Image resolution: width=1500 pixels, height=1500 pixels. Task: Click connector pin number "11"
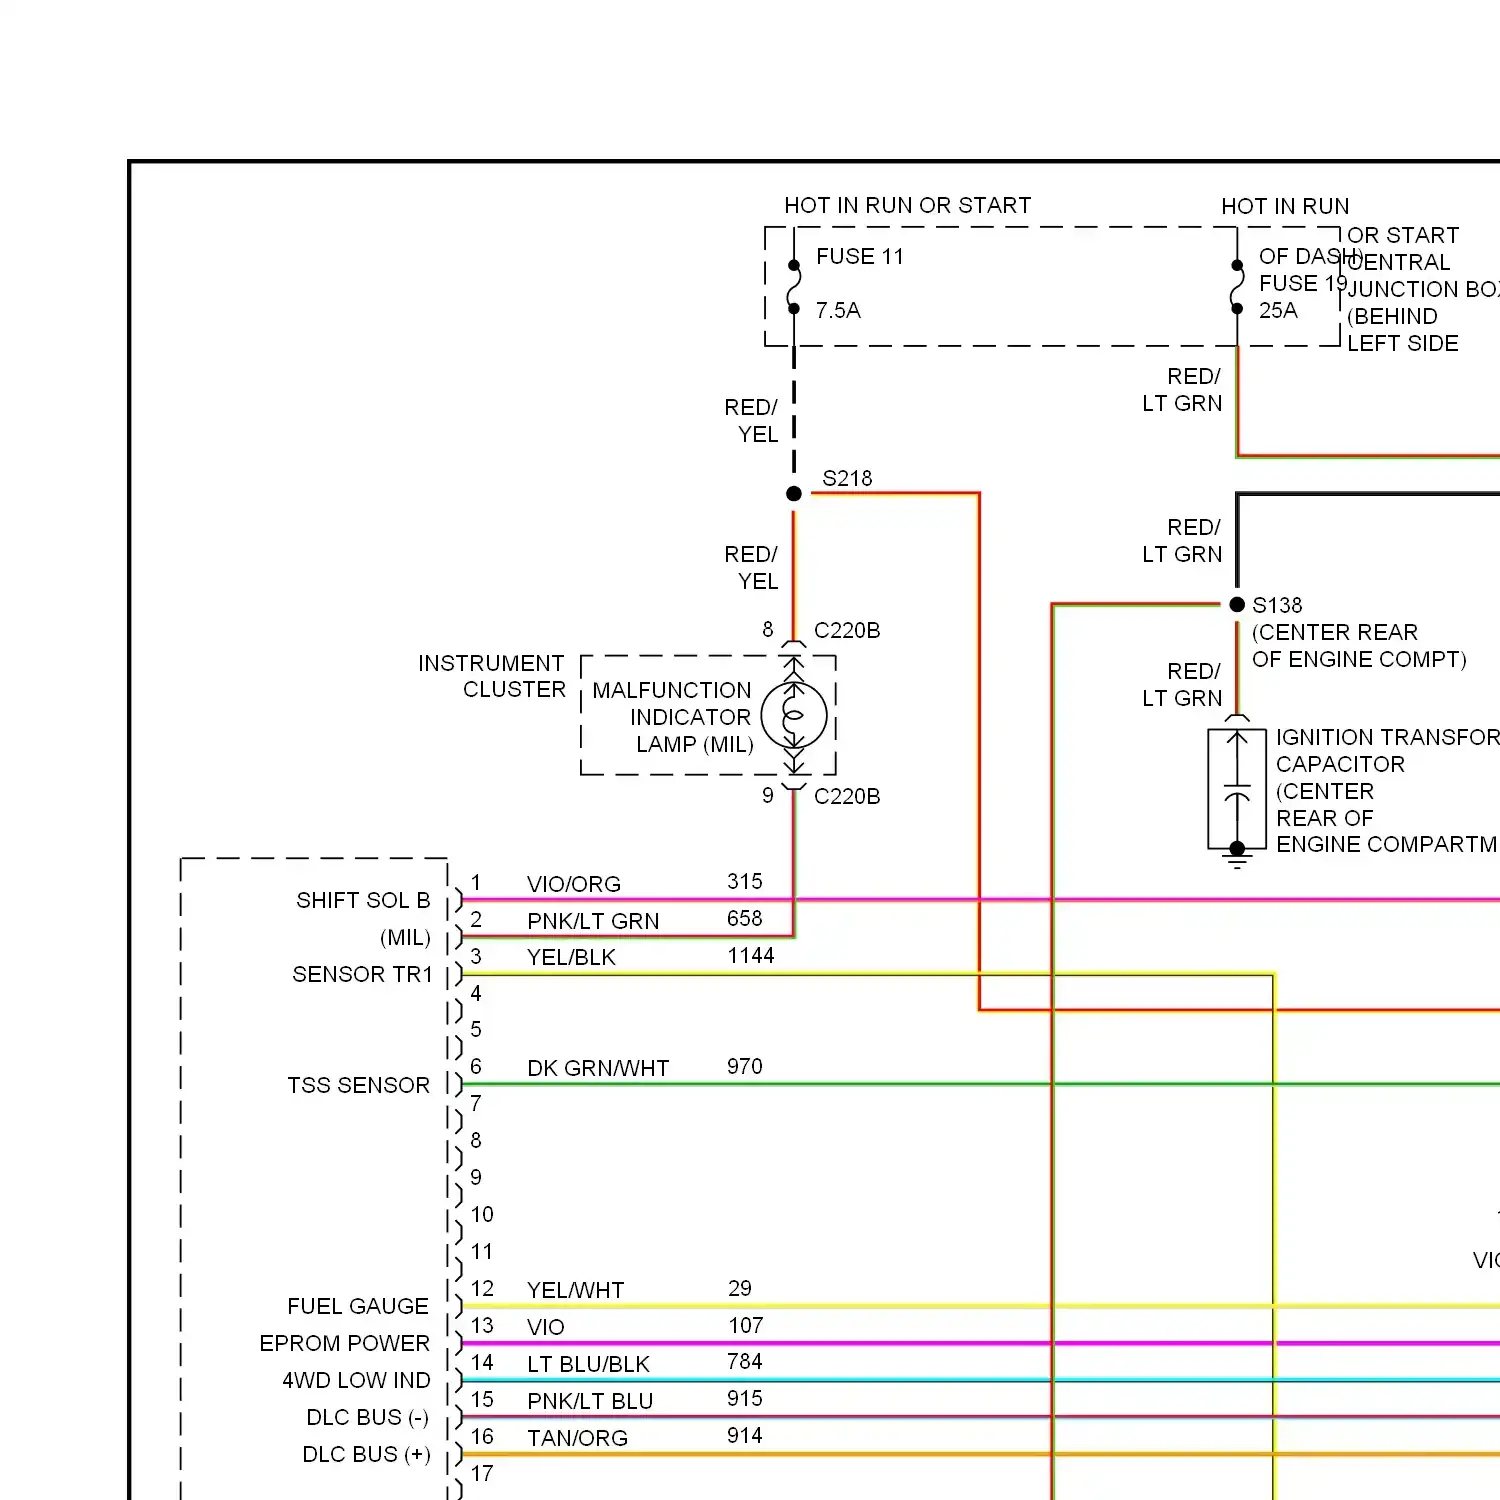pyautogui.click(x=482, y=1251)
